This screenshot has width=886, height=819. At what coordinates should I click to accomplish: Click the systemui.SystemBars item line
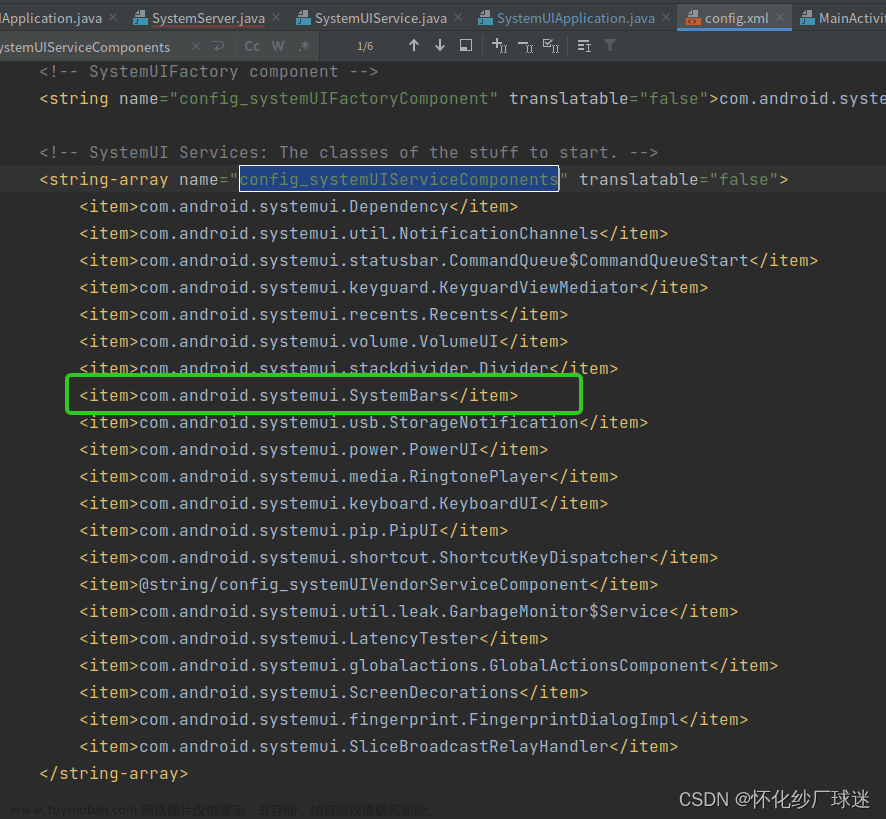[298, 396]
